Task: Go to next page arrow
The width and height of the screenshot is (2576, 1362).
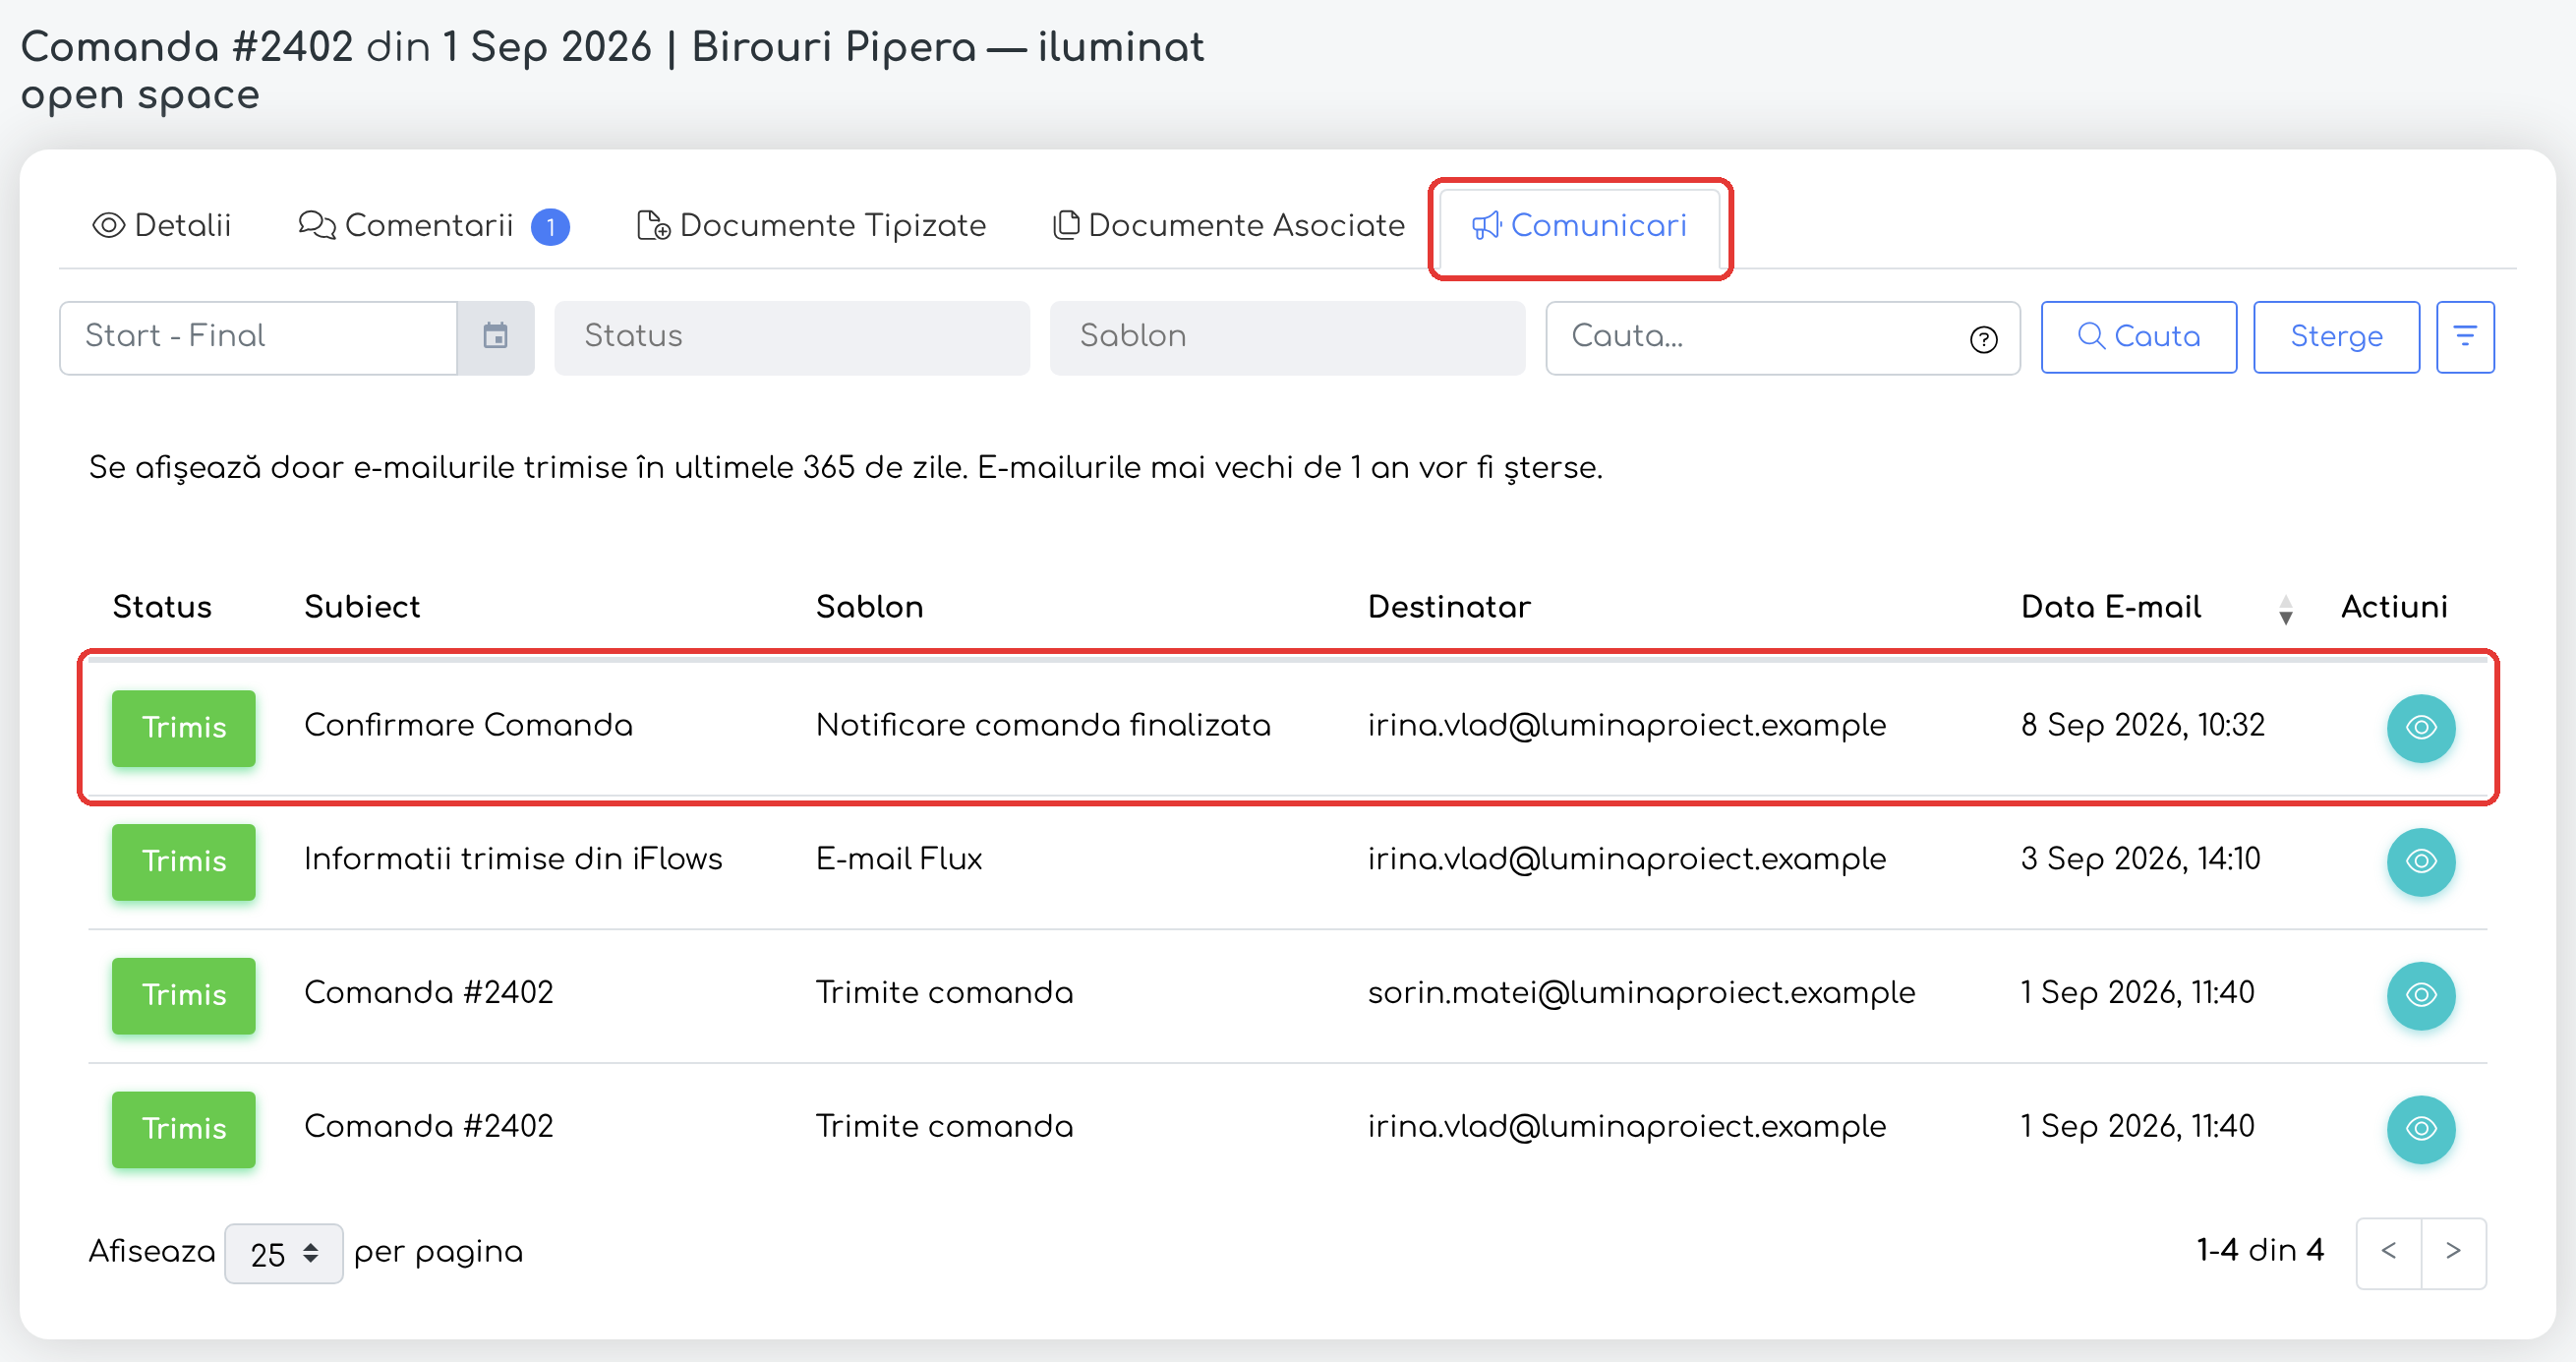Action: pyautogui.click(x=2453, y=1251)
